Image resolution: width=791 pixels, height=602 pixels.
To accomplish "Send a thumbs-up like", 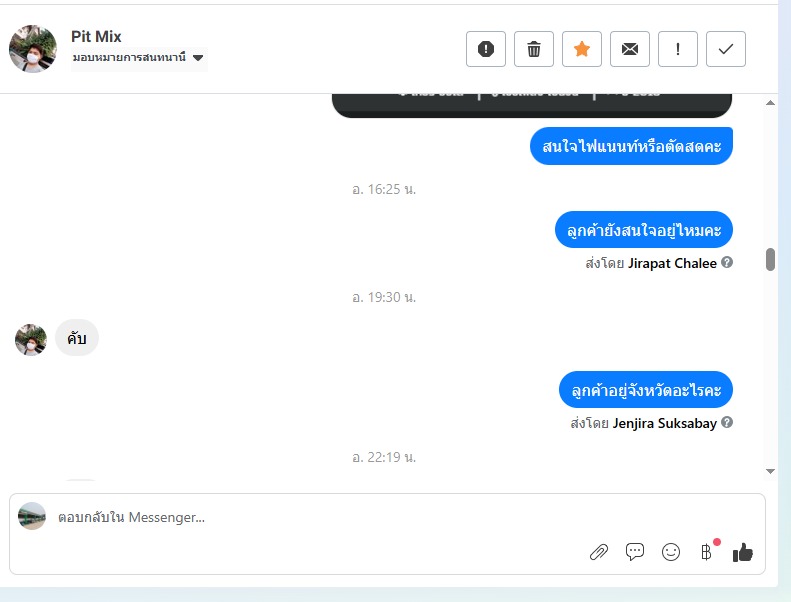I will [743, 553].
